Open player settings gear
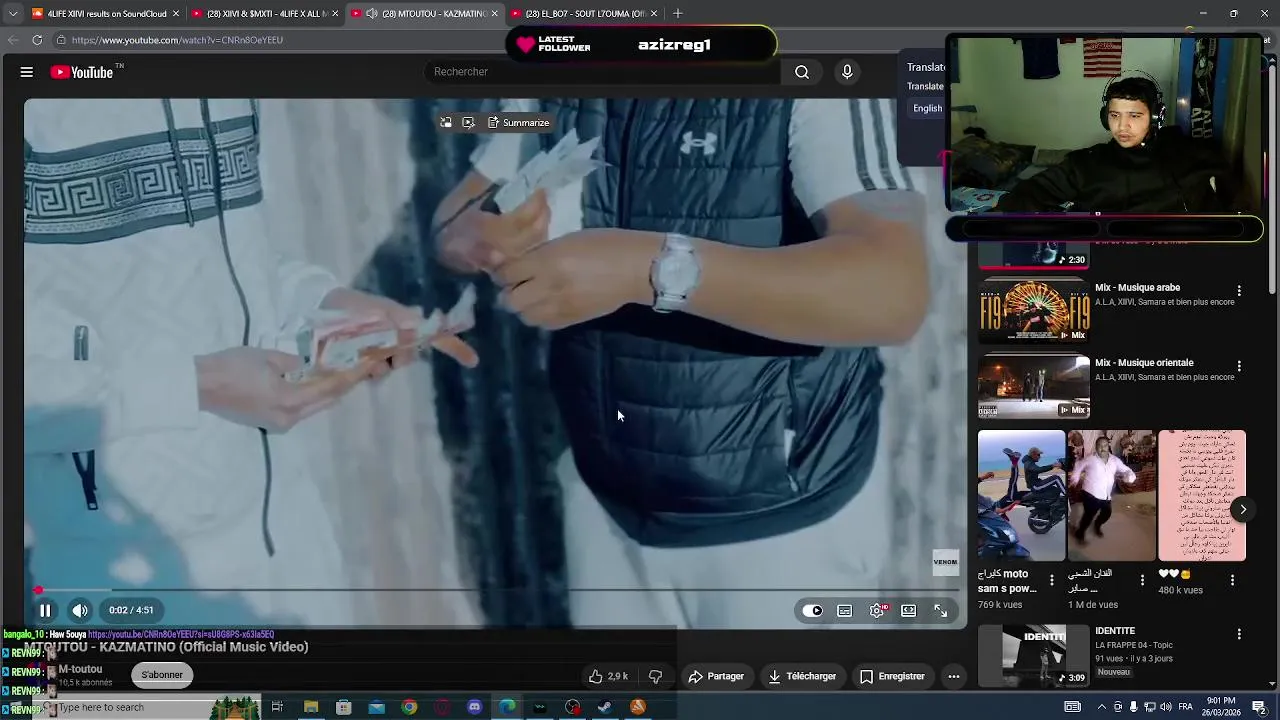Image resolution: width=1280 pixels, height=720 pixels. (877, 610)
